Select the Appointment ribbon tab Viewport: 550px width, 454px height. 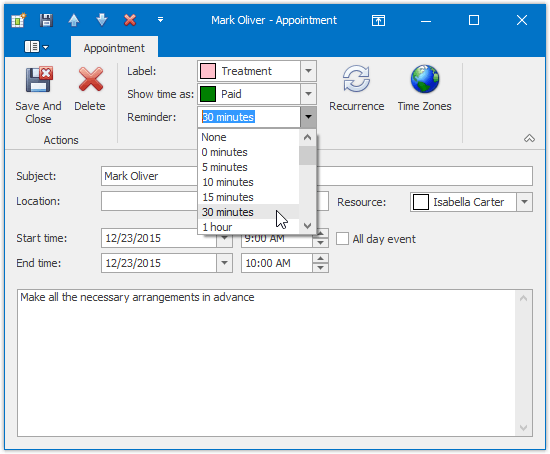[x=114, y=48]
